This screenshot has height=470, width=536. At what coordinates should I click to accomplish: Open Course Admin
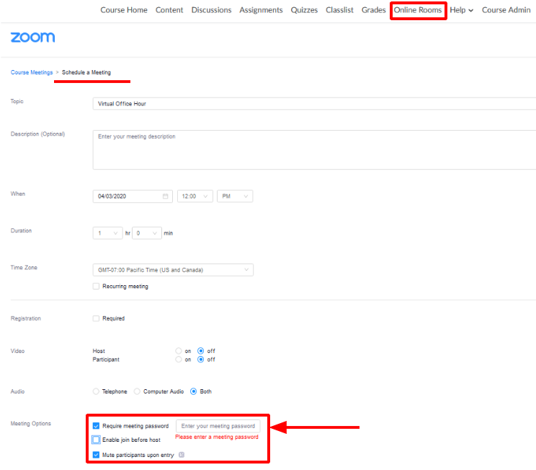tap(506, 10)
